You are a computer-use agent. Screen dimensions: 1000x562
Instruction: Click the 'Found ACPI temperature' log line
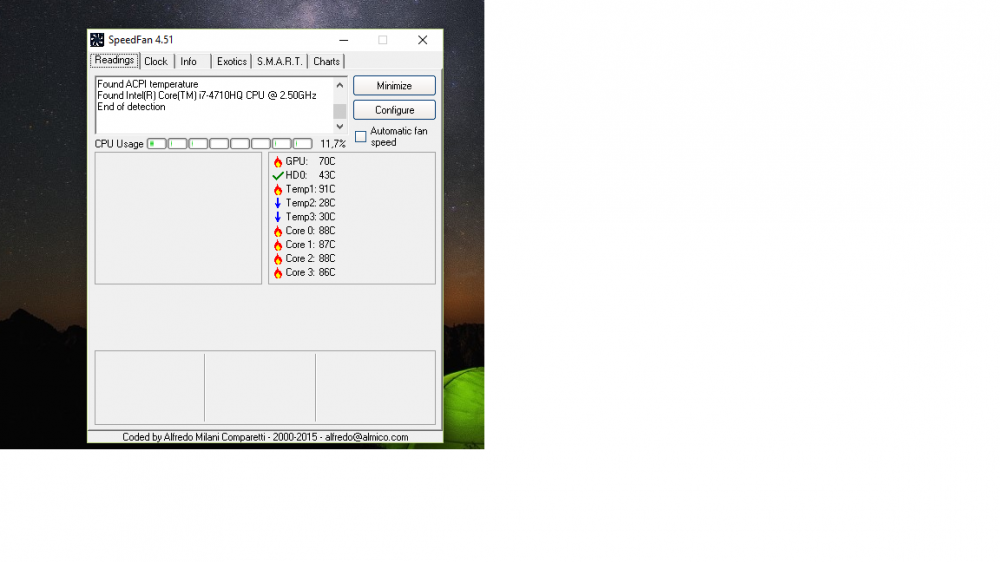click(148, 84)
